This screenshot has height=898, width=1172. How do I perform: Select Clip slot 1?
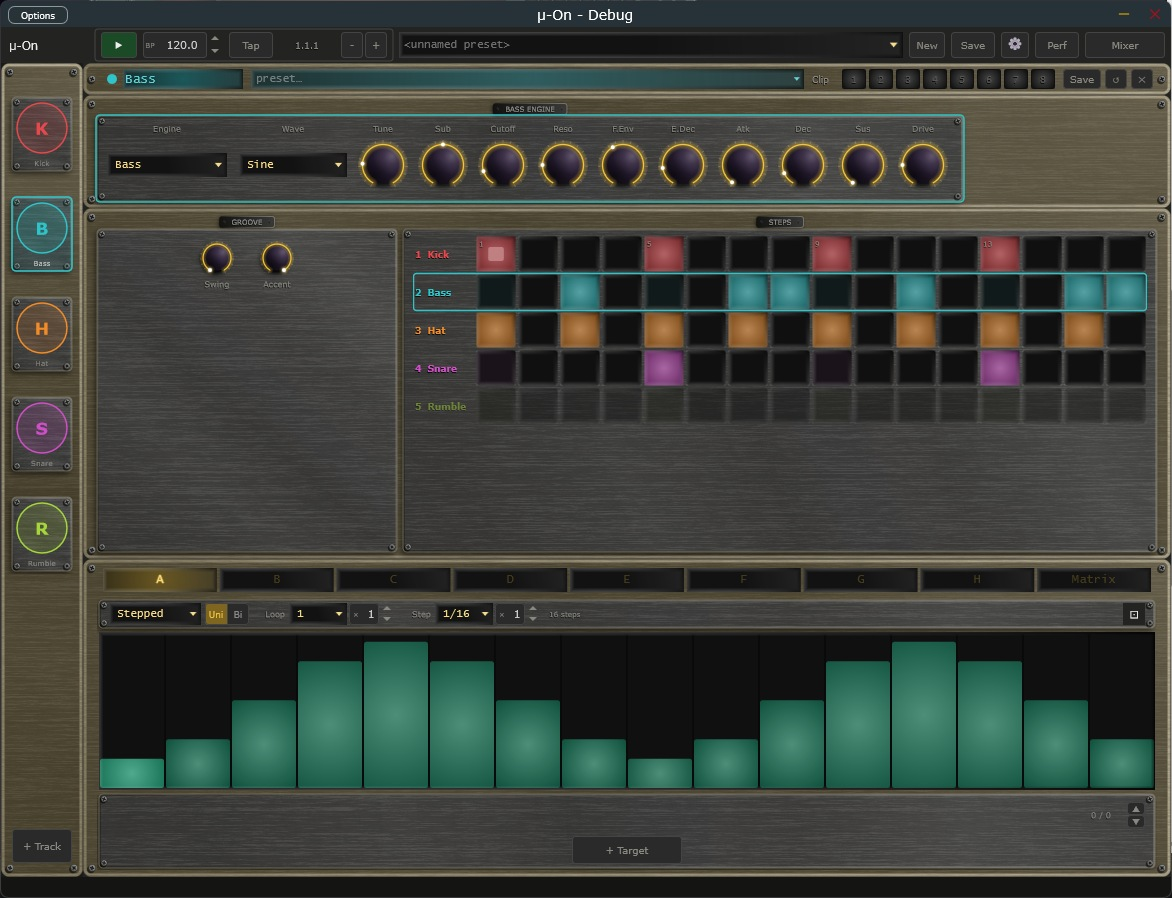click(x=854, y=79)
